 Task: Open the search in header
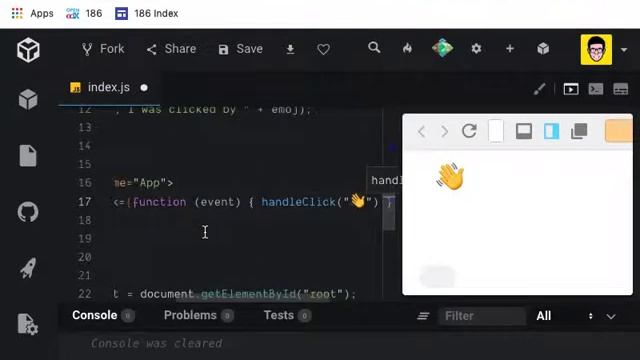(374, 48)
